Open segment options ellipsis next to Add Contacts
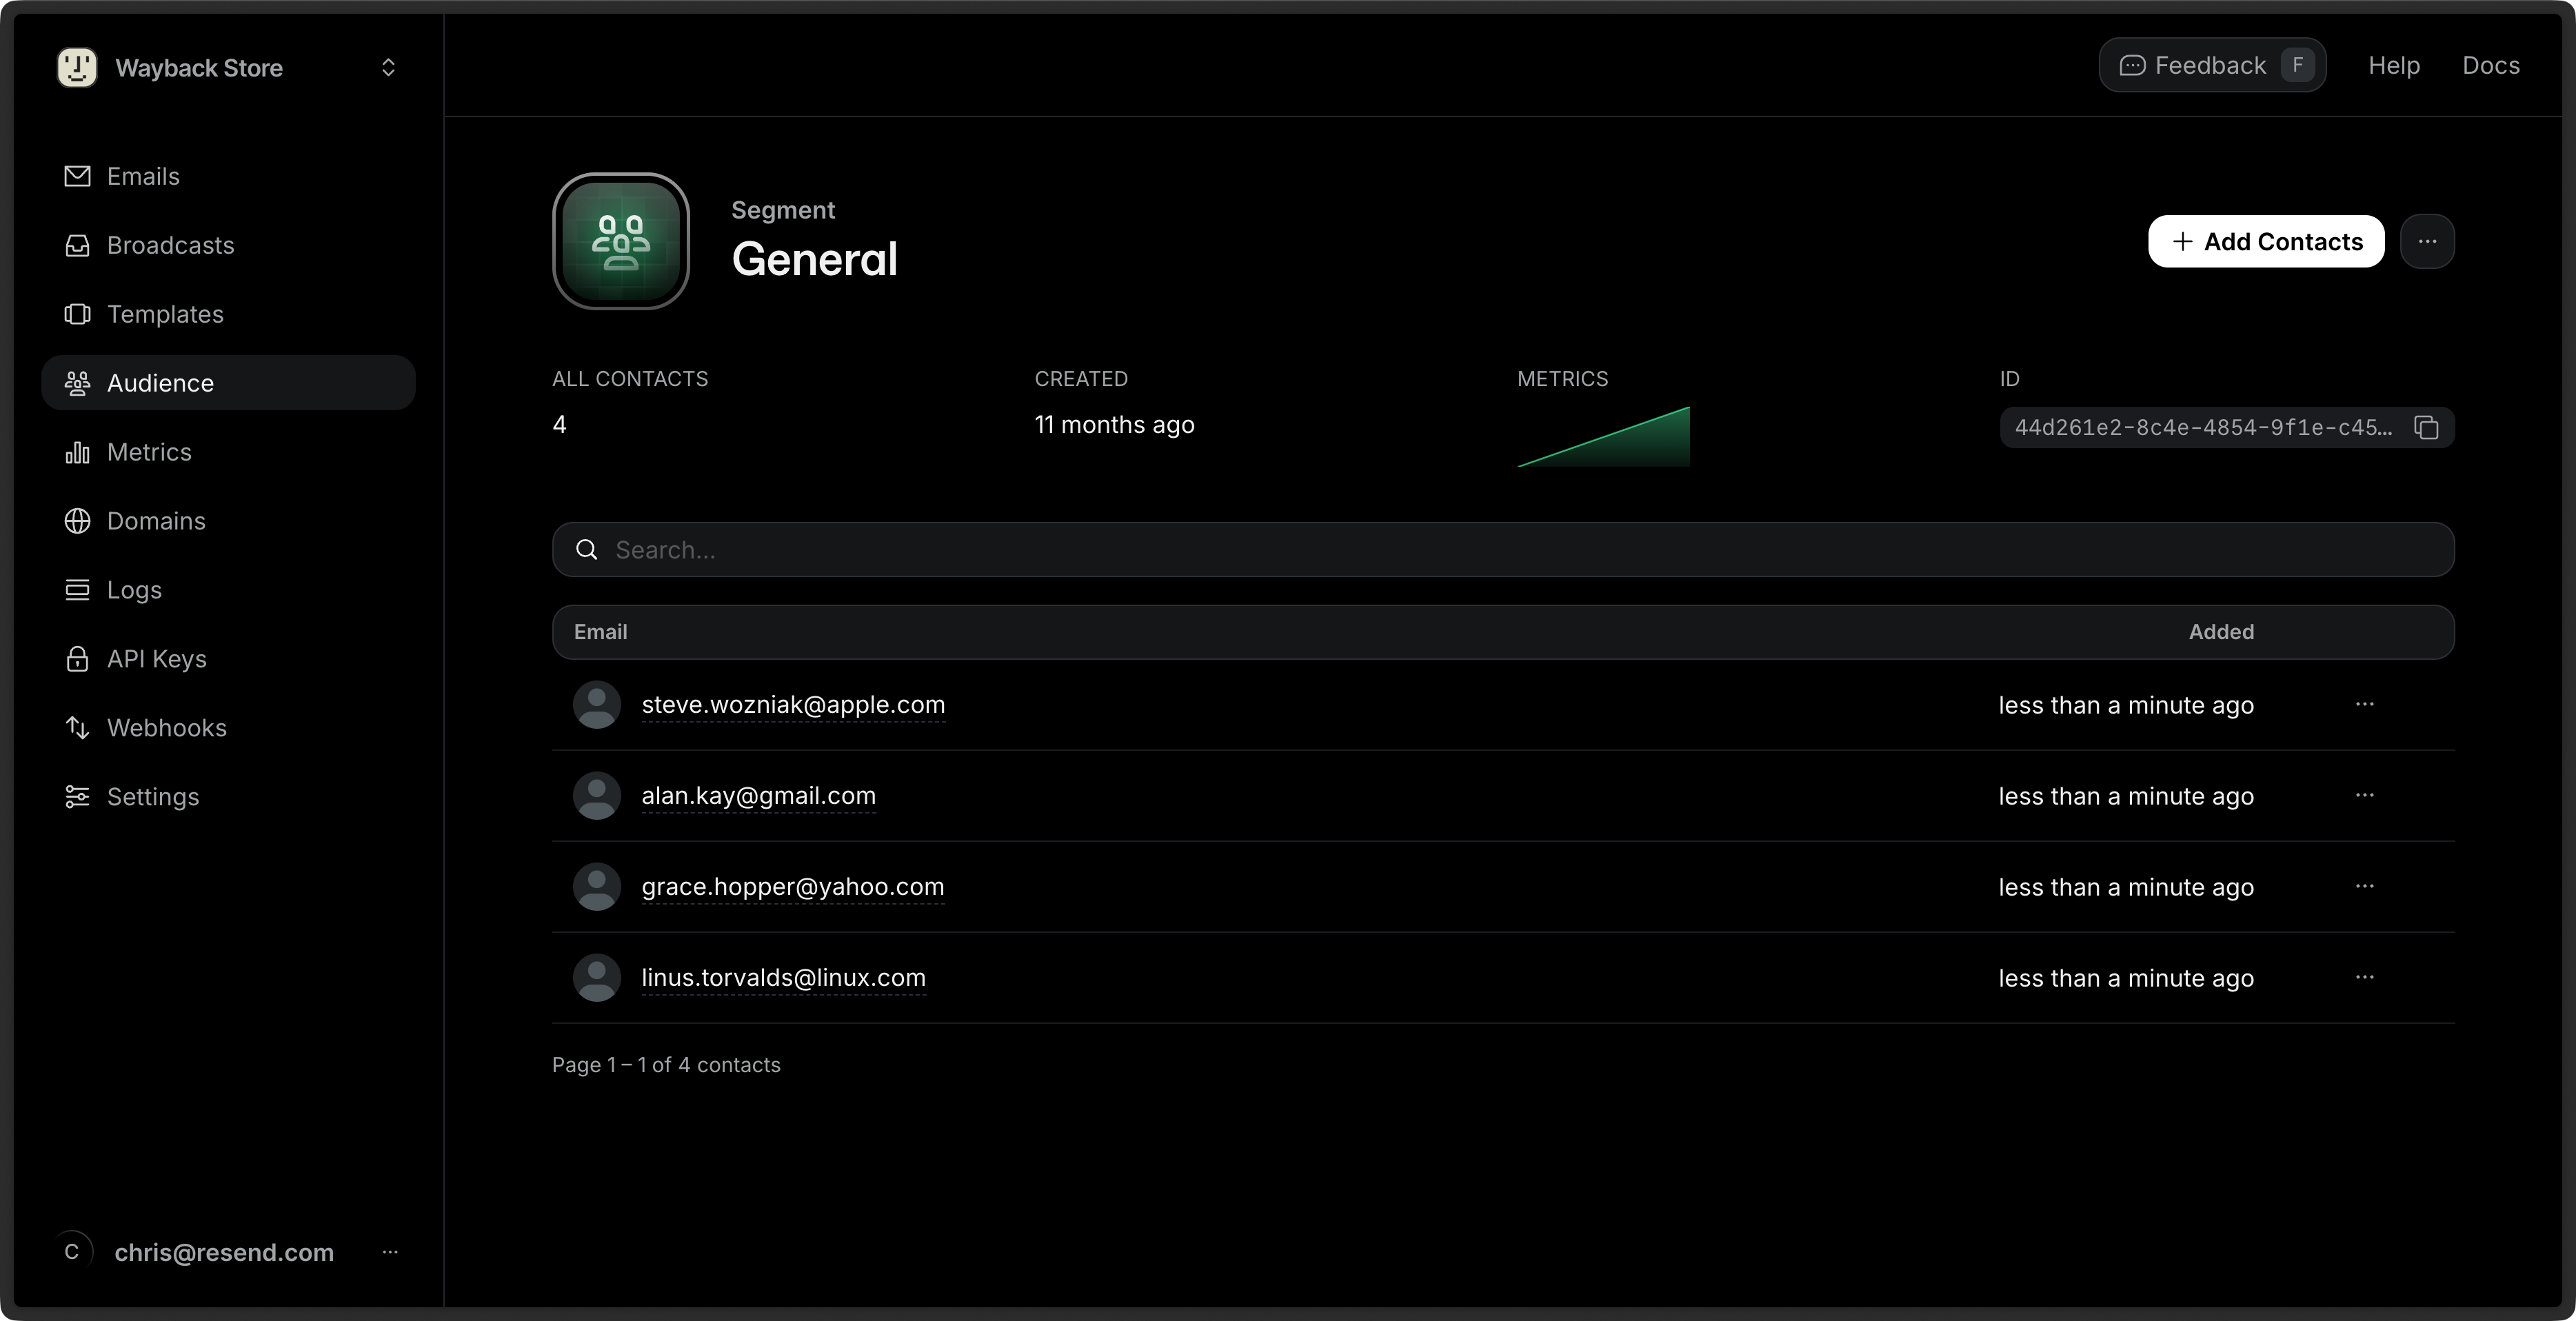 point(2427,242)
